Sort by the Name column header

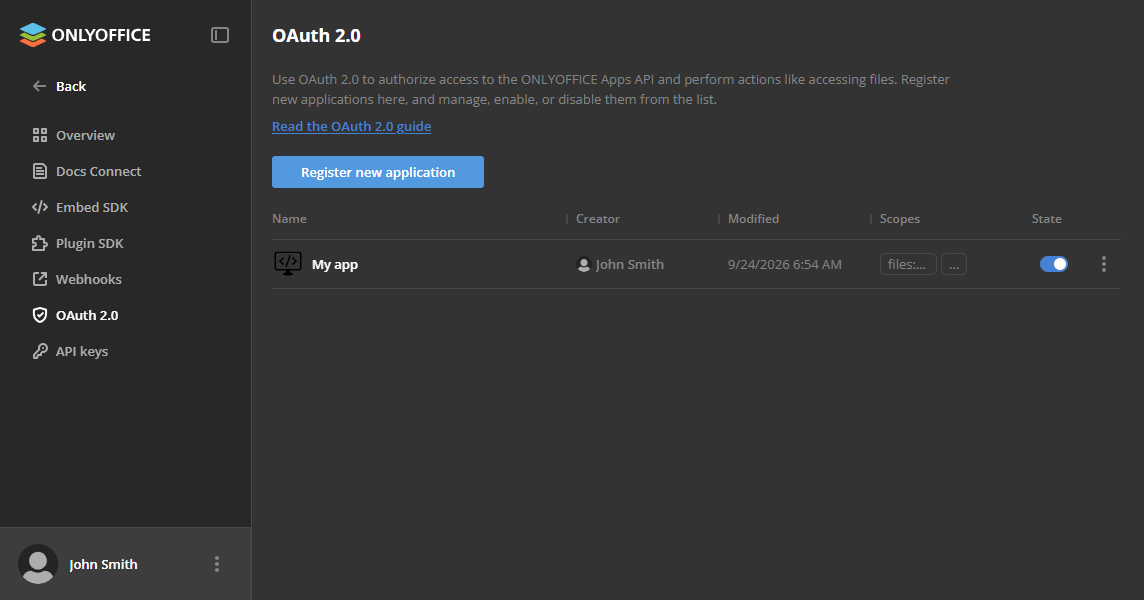click(x=289, y=218)
